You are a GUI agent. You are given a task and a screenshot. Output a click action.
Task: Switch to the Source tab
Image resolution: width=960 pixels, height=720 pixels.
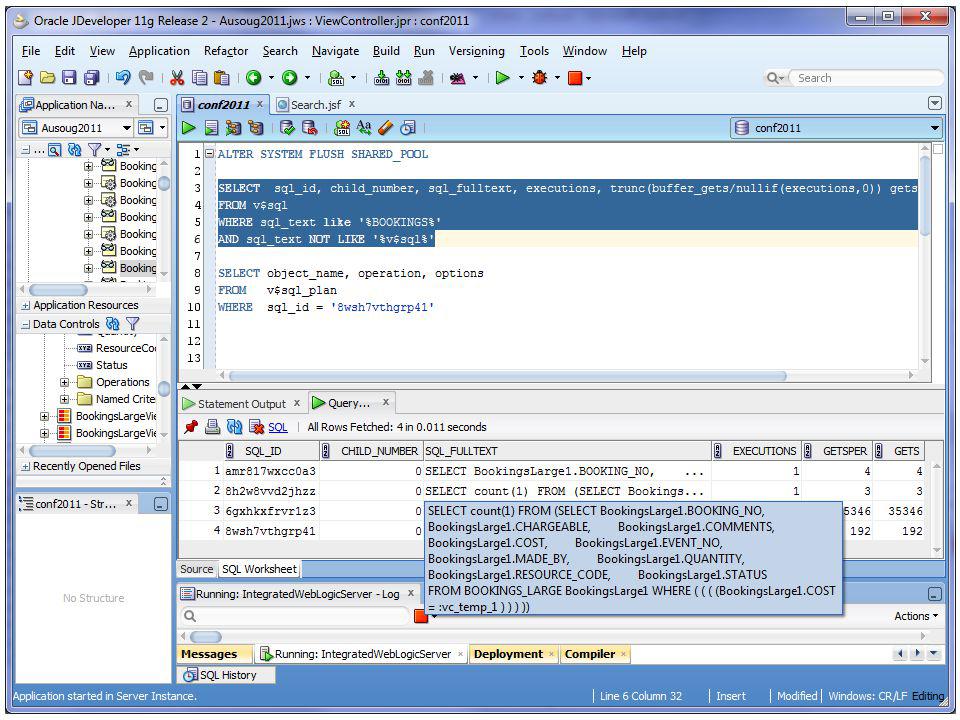click(196, 569)
